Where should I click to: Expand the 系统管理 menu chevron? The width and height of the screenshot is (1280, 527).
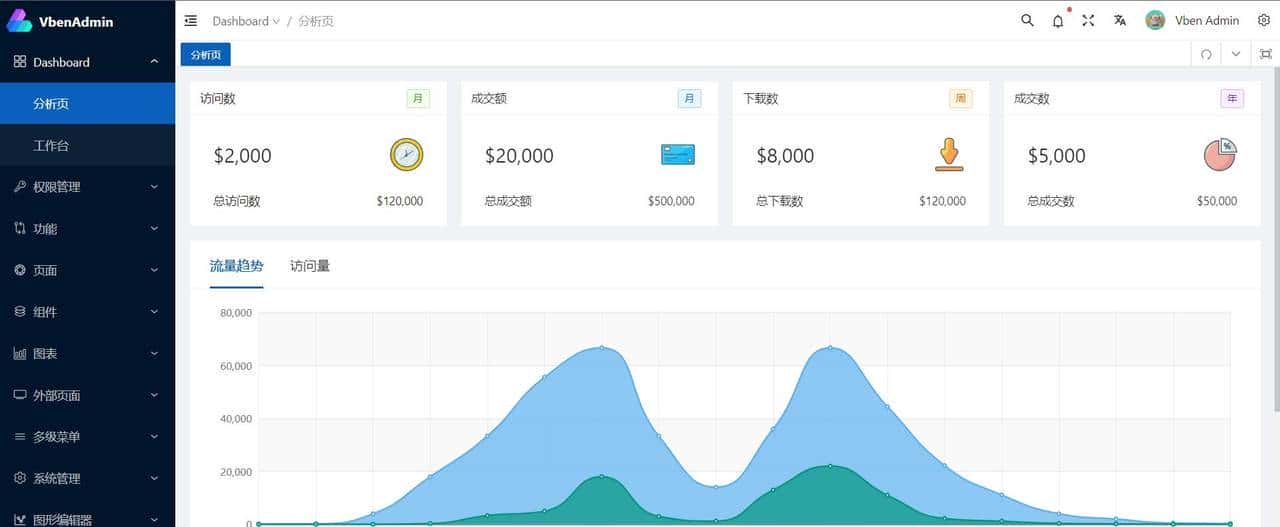[154, 478]
